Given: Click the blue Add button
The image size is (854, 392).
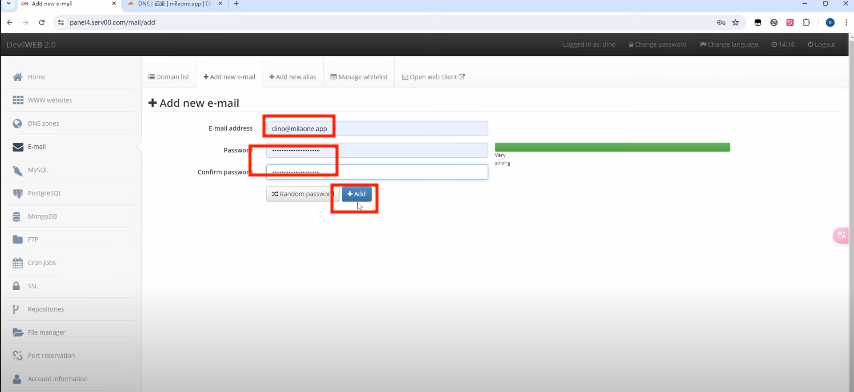Looking at the screenshot, I should click(357, 194).
